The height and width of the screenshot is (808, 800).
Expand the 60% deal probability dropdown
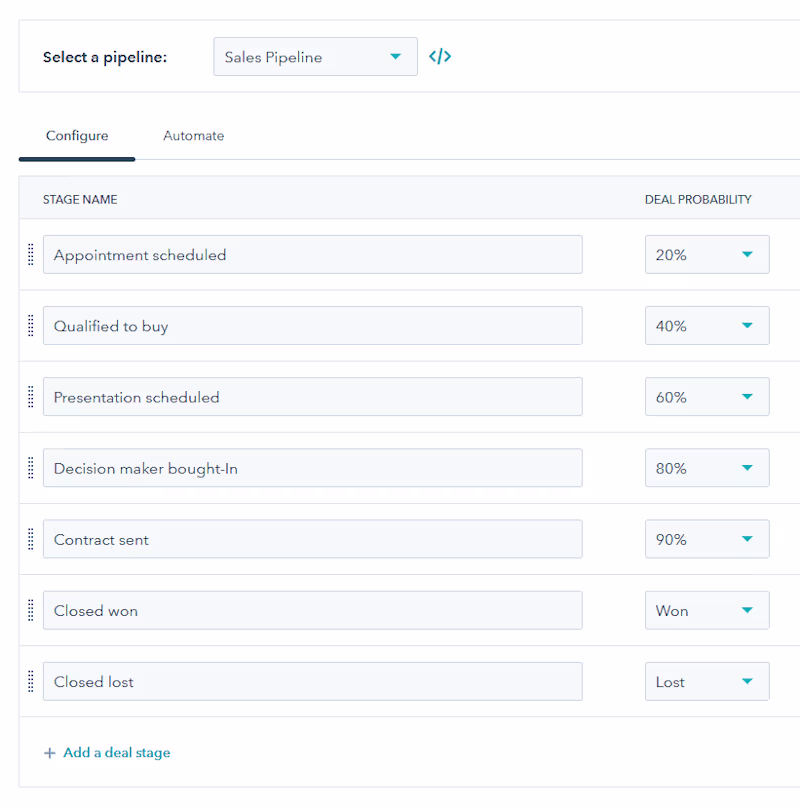point(706,397)
